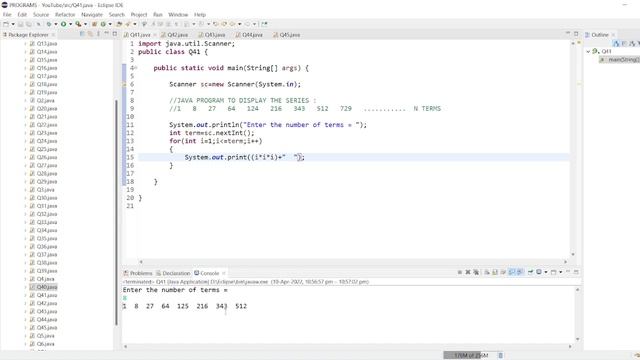This screenshot has height=360, width=640.
Task: Toggle Word Wrap in Console toolbar
Action: [503, 272]
